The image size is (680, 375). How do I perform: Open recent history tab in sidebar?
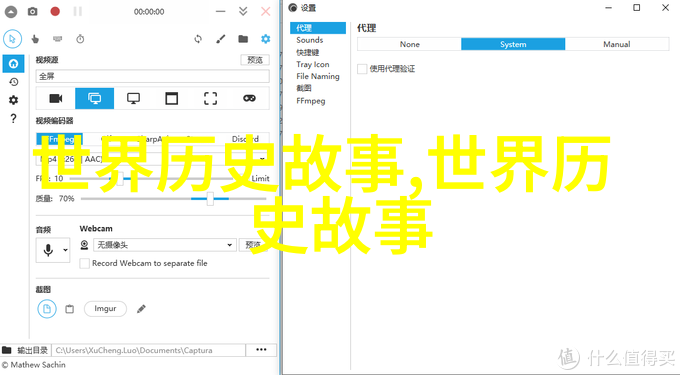click(x=13, y=82)
